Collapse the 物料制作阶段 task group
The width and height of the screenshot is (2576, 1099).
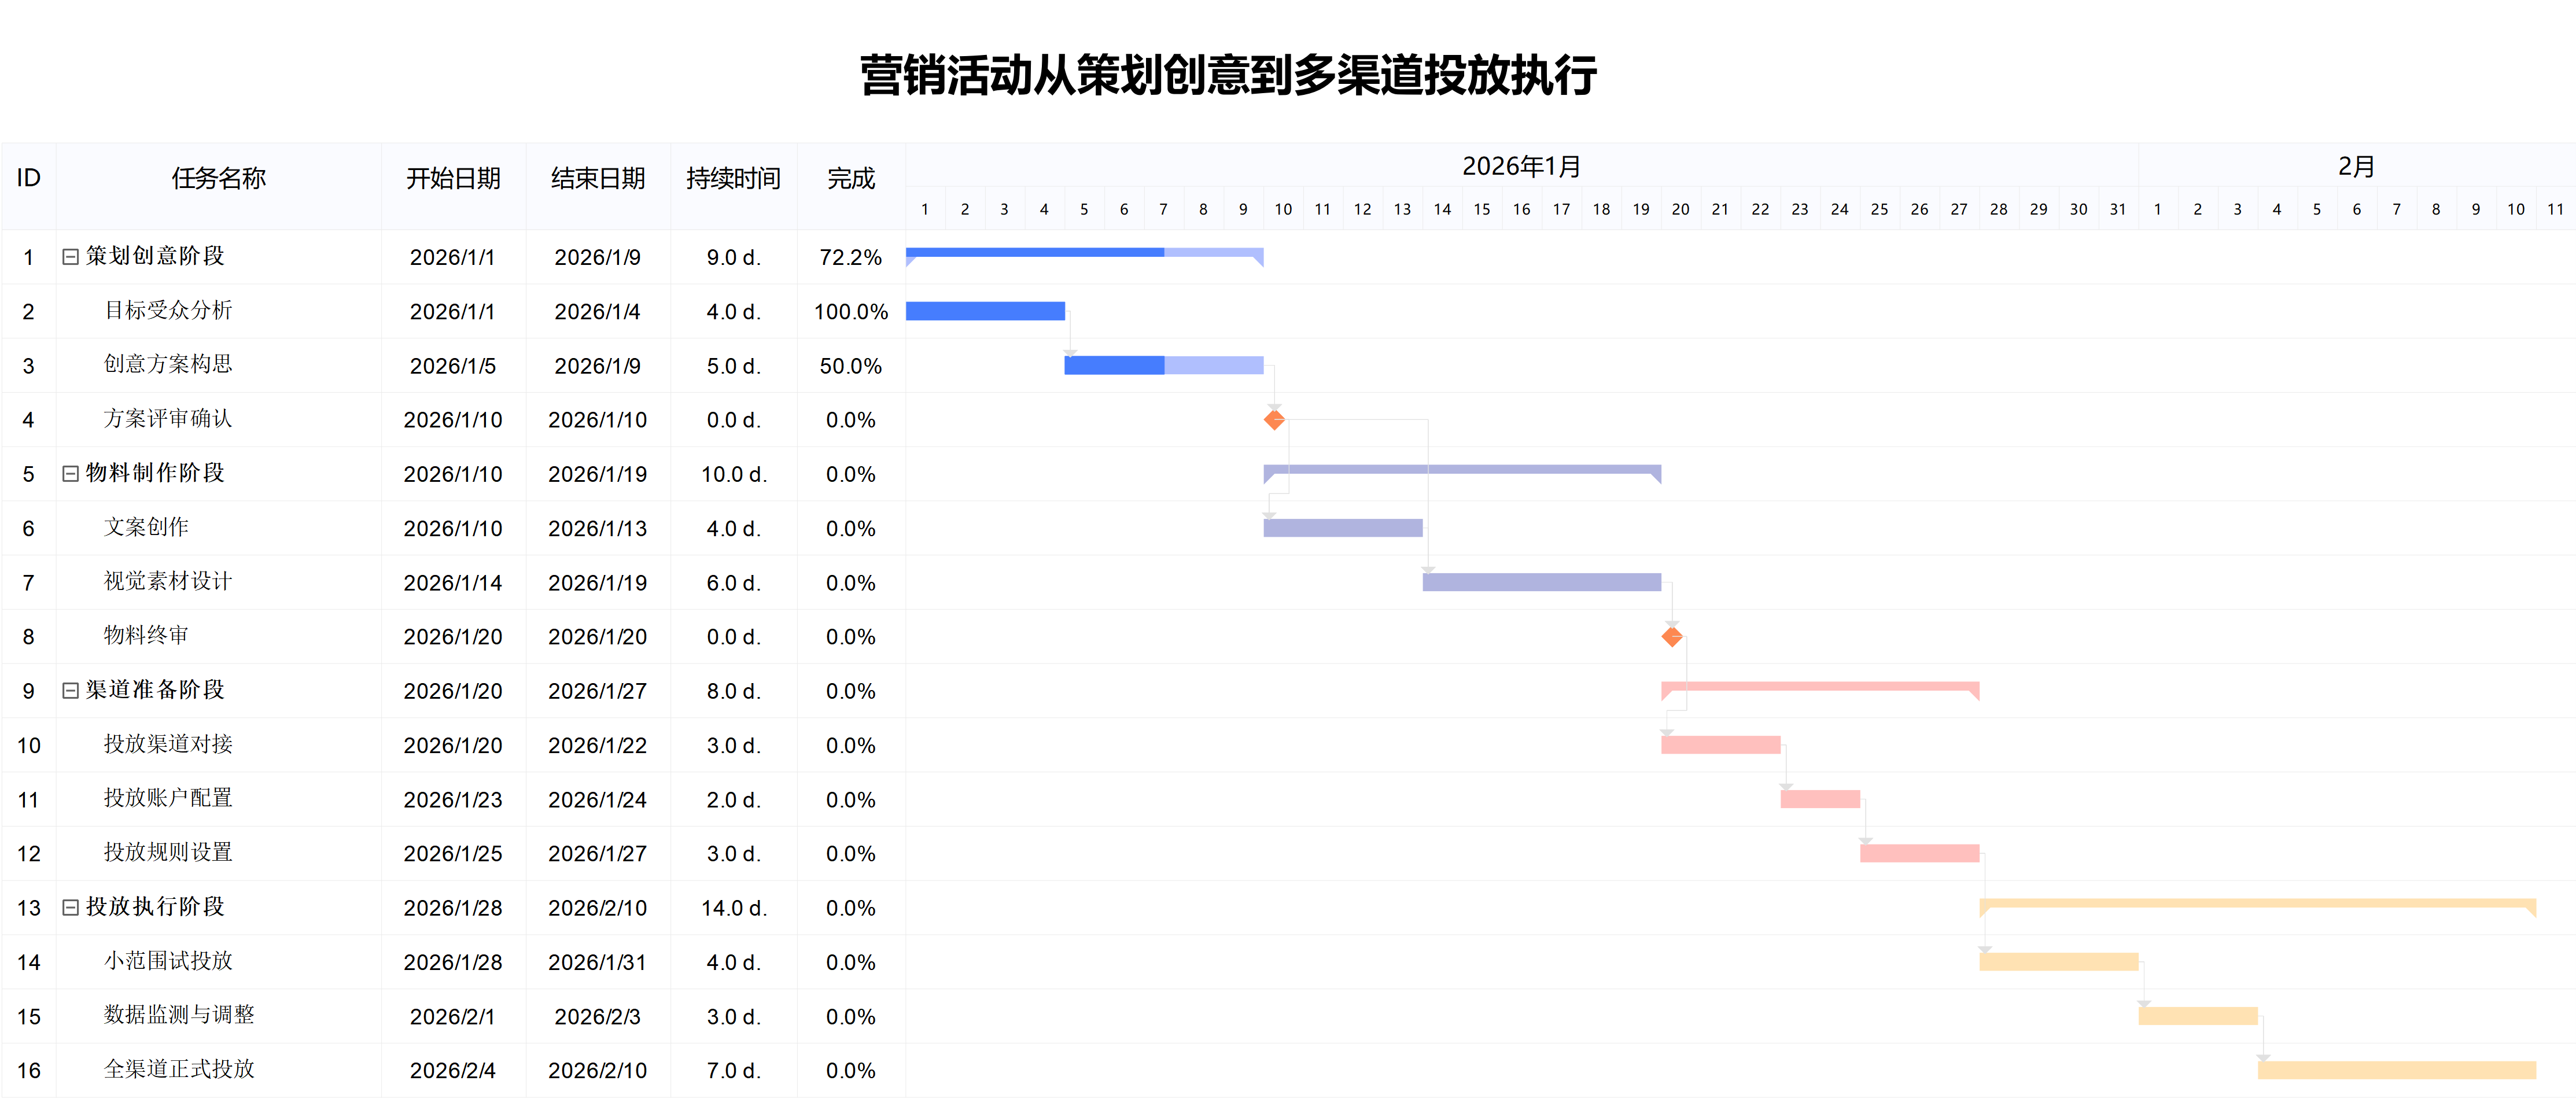coord(70,474)
